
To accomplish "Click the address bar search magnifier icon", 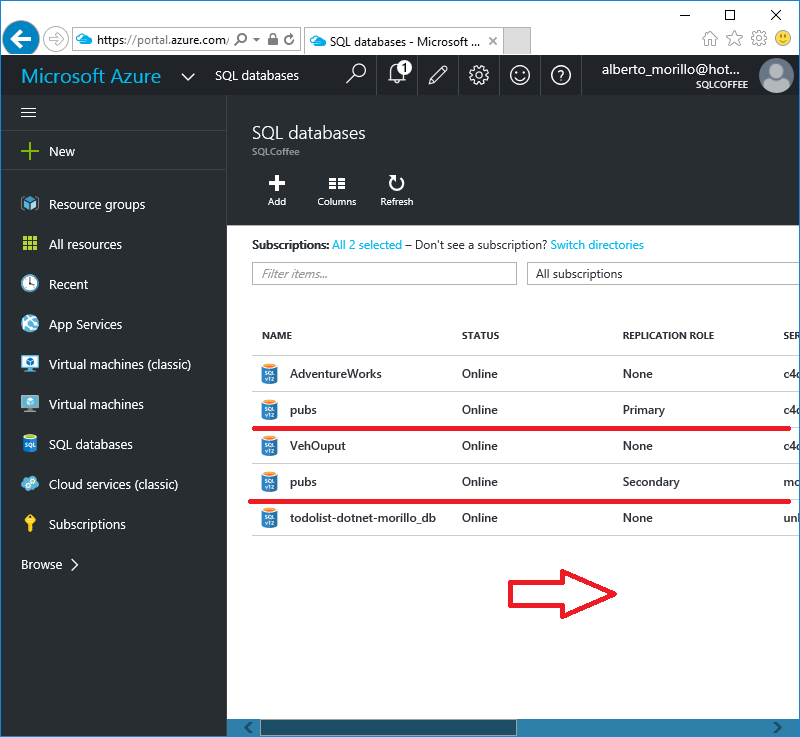I will (241, 39).
